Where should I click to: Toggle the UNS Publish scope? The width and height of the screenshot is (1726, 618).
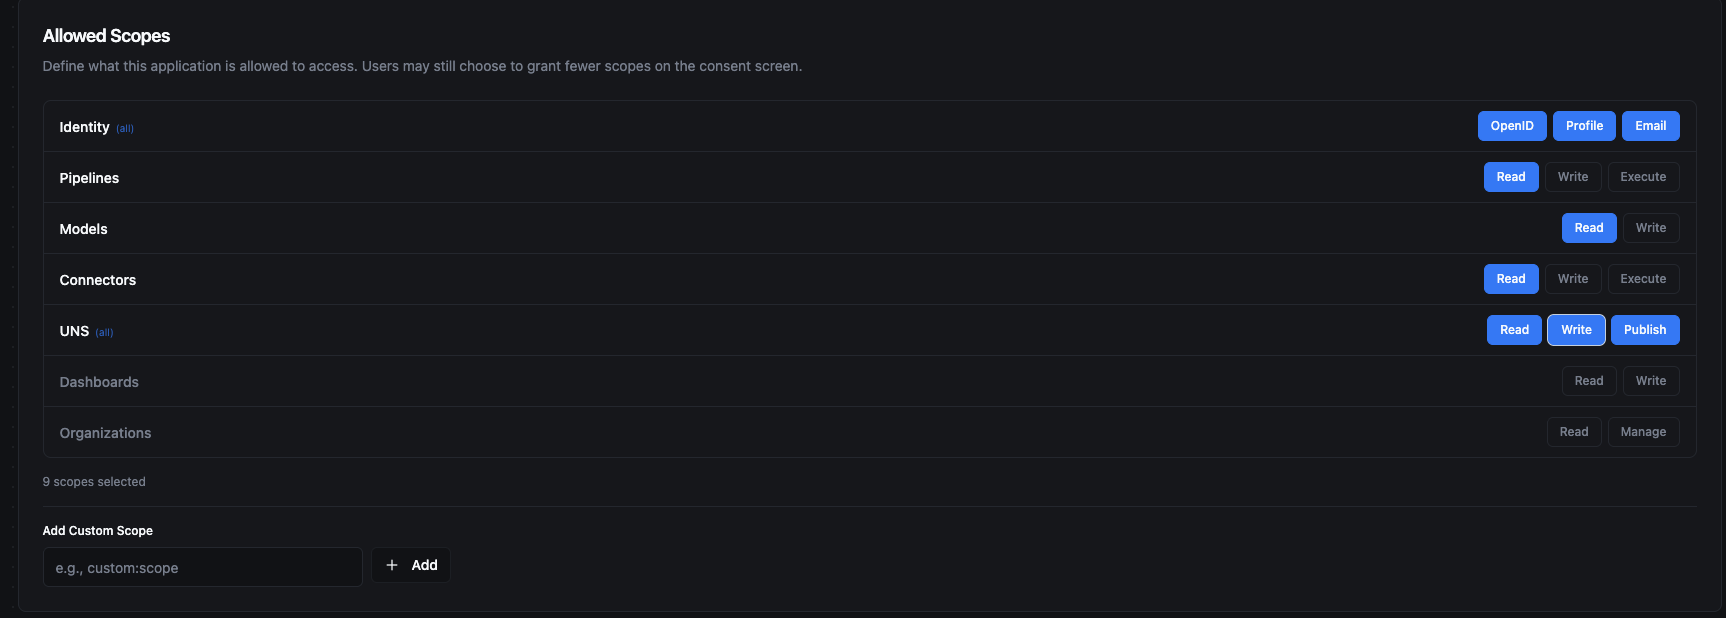point(1644,330)
